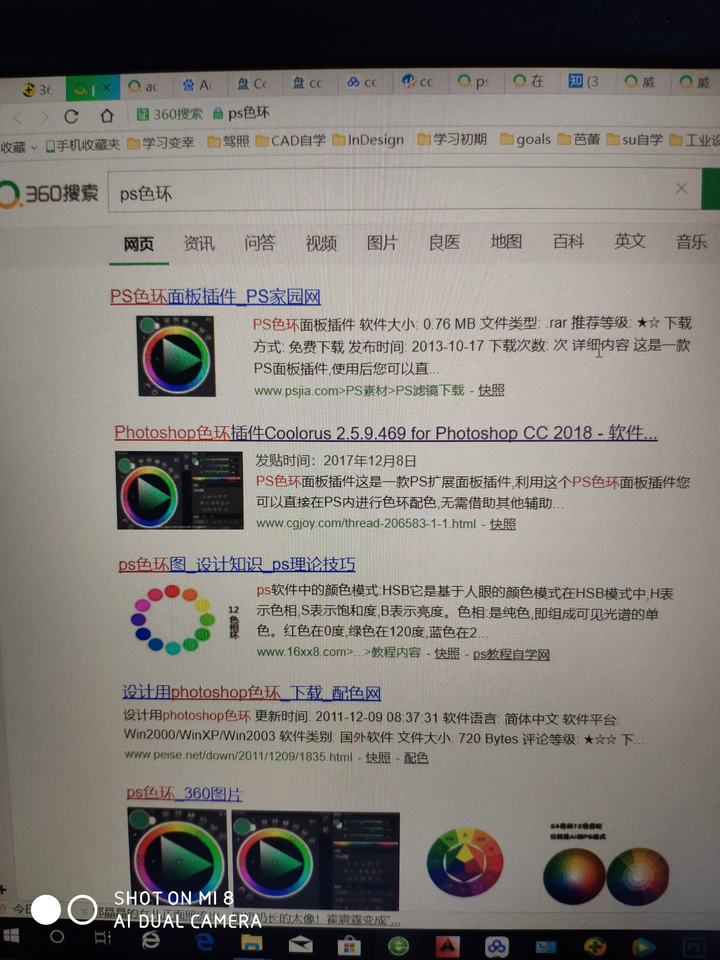
Task: Open the 芭蕾 bookmark folder
Action: point(579,139)
